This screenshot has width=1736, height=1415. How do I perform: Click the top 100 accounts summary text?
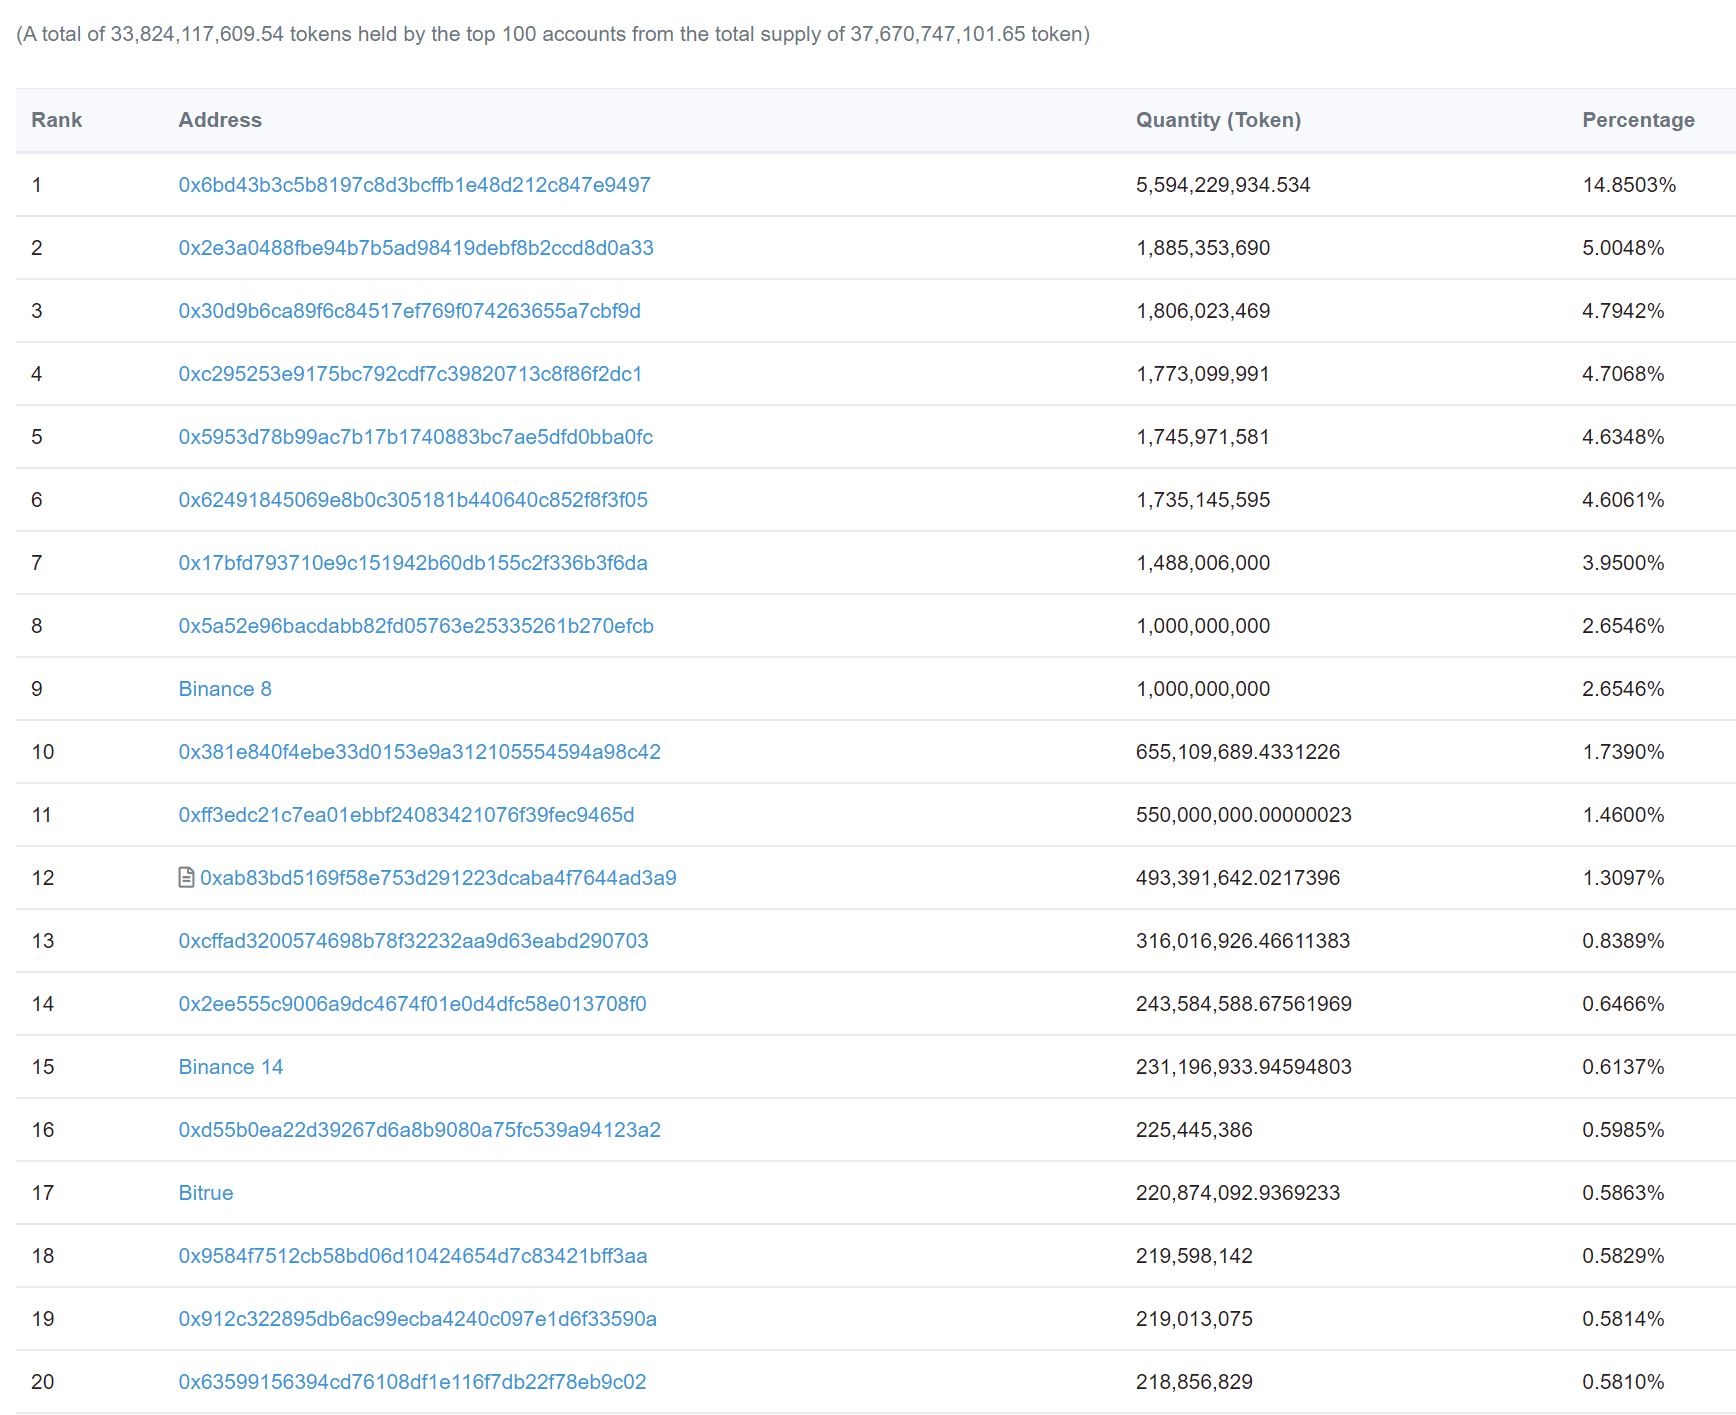coord(553,34)
